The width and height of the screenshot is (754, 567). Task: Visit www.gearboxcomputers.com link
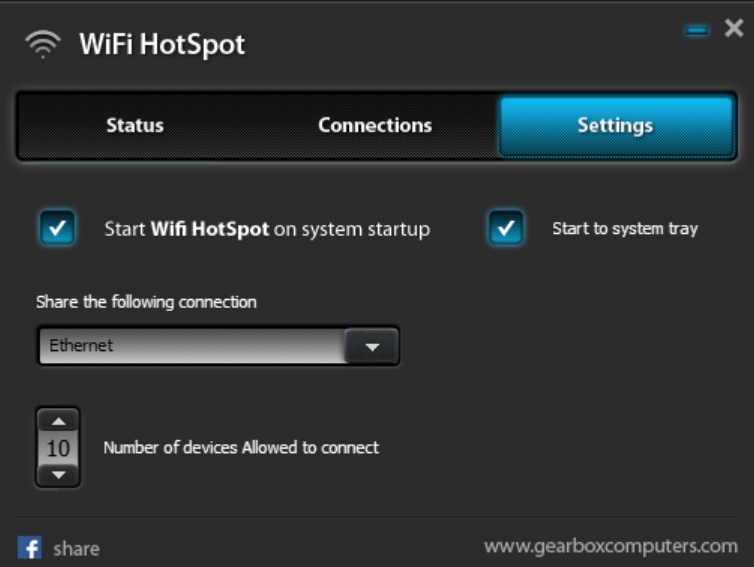click(611, 546)
